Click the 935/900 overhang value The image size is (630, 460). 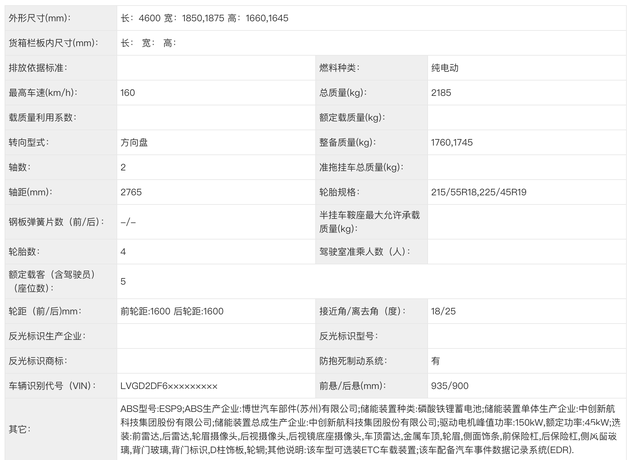coord(449,385)
